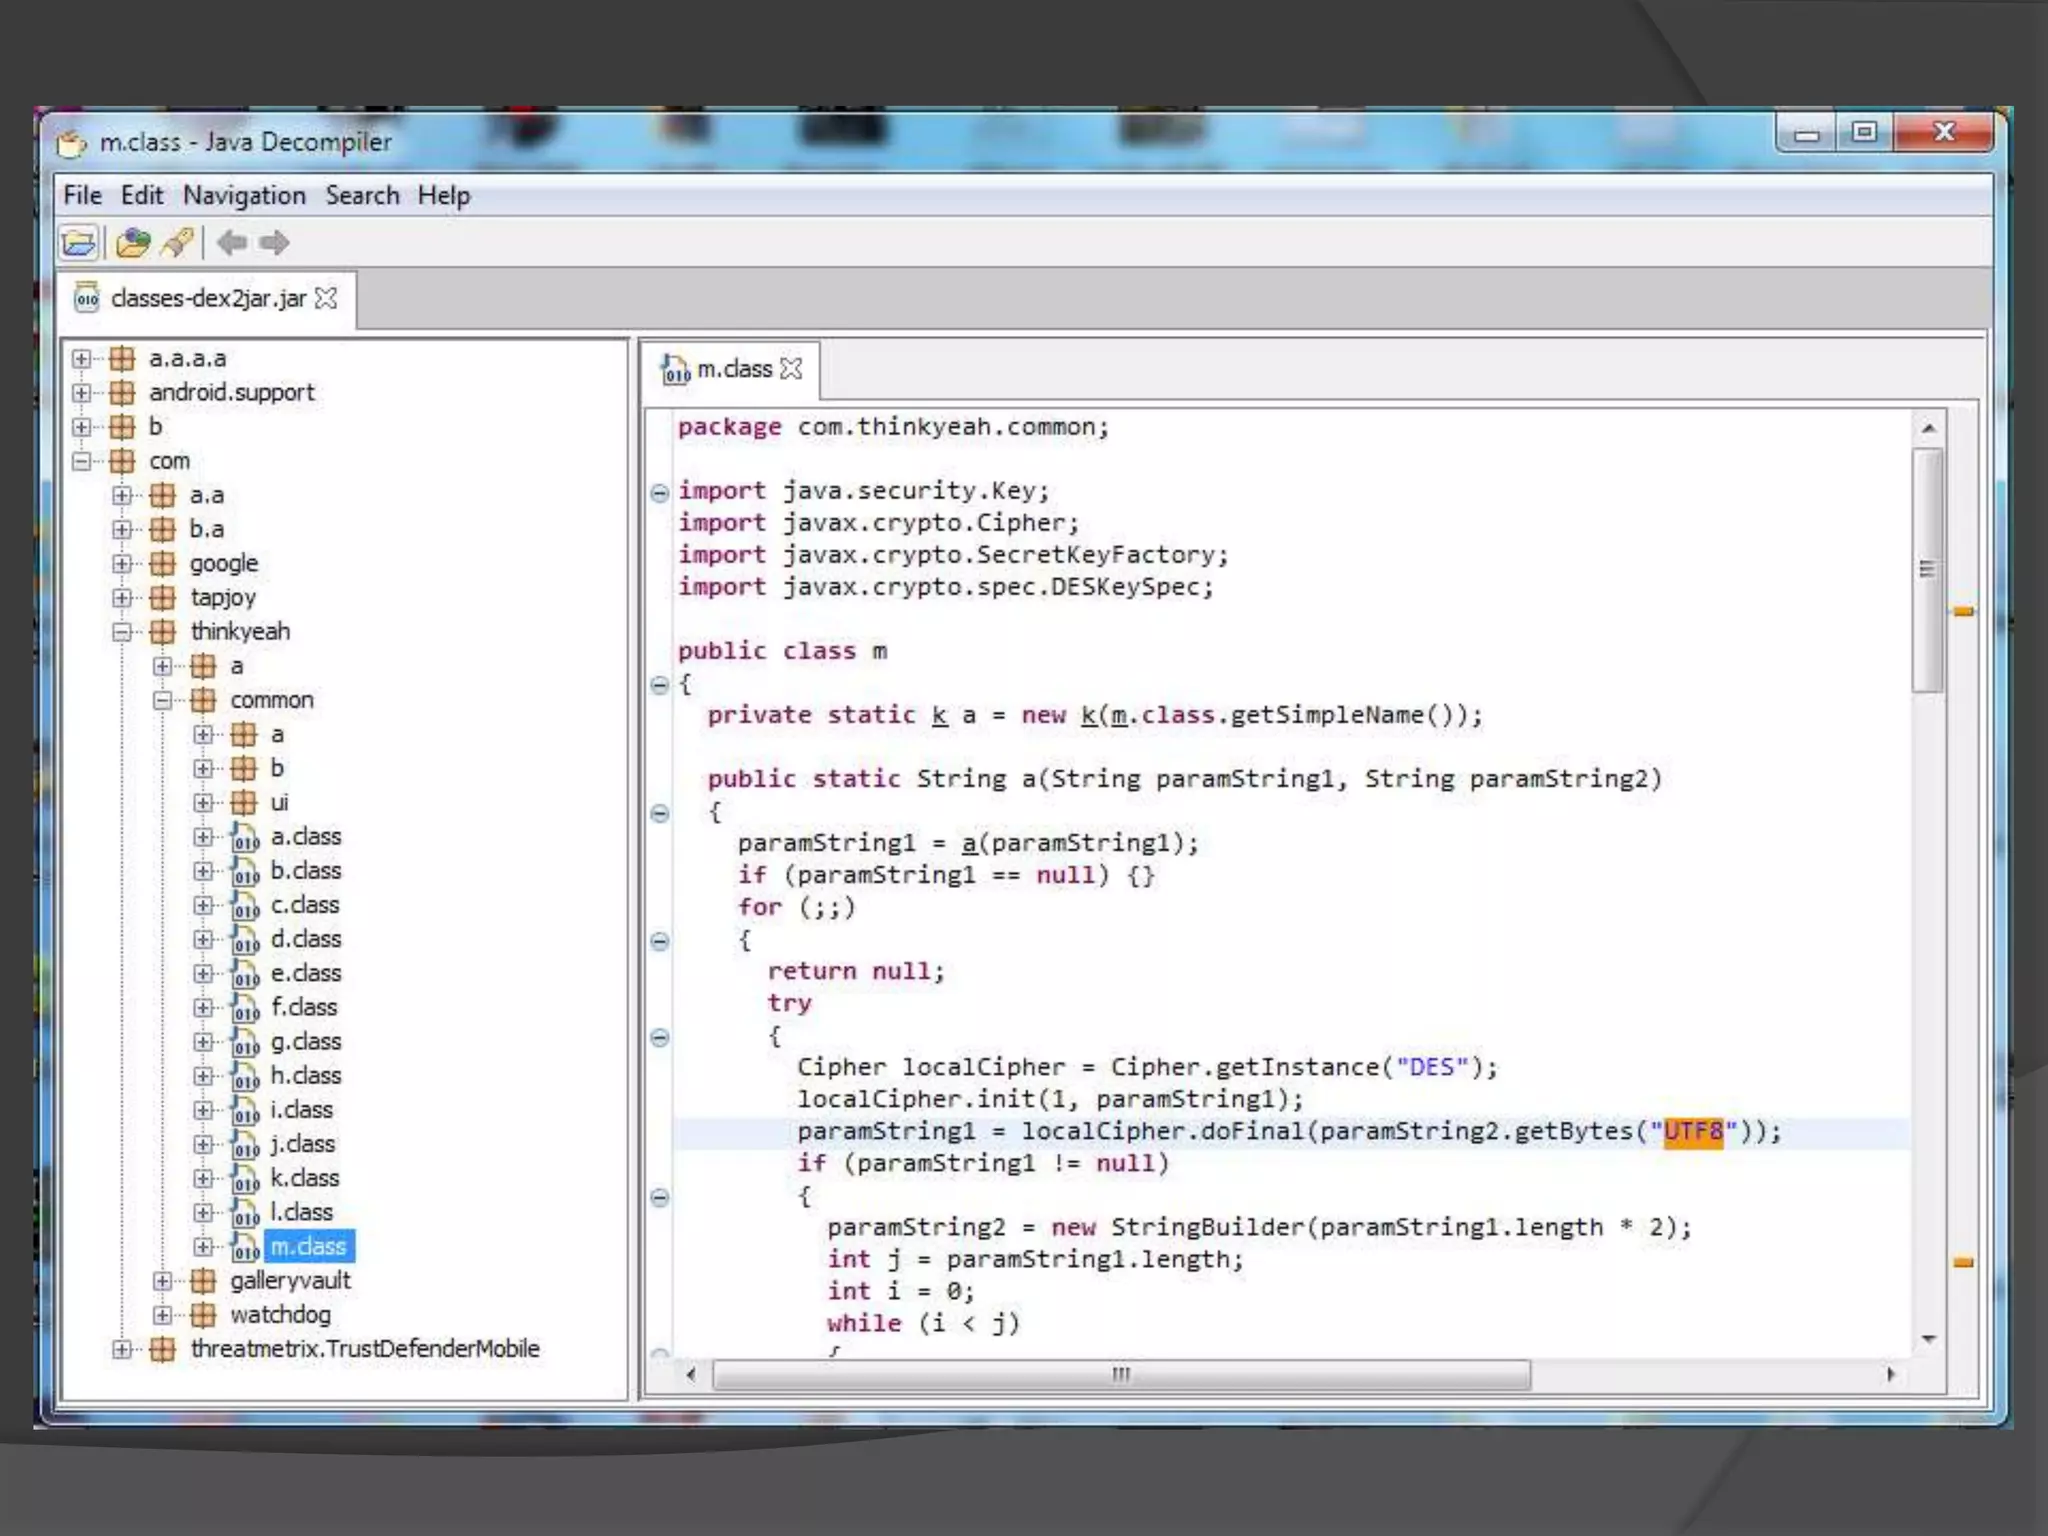2048x1536 pixels.
Task: Collapse the class m body fold marker
Action: click(x=659, y=685)
